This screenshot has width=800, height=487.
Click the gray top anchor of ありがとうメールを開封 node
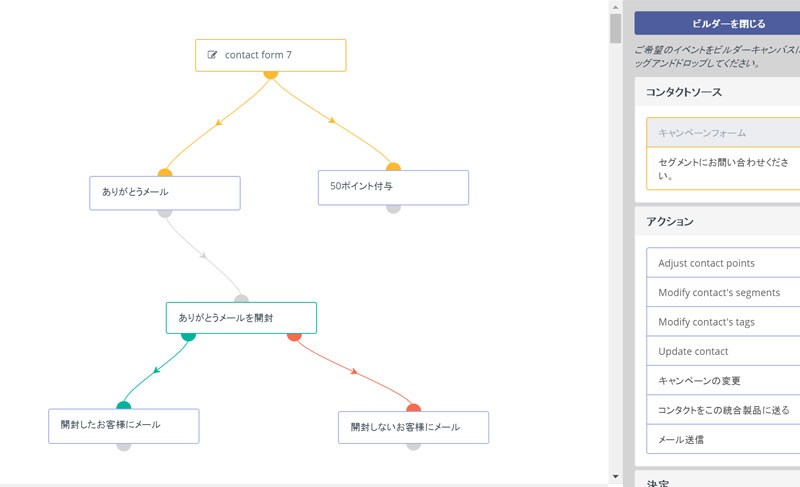241,299
